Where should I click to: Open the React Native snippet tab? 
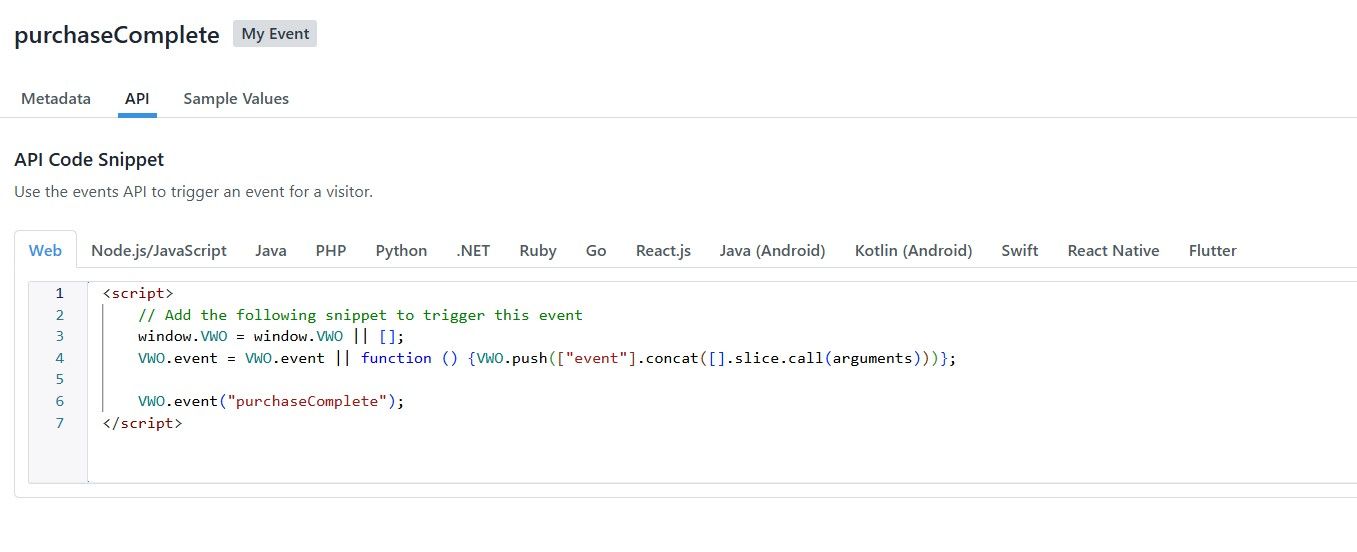click(1113, 251)
